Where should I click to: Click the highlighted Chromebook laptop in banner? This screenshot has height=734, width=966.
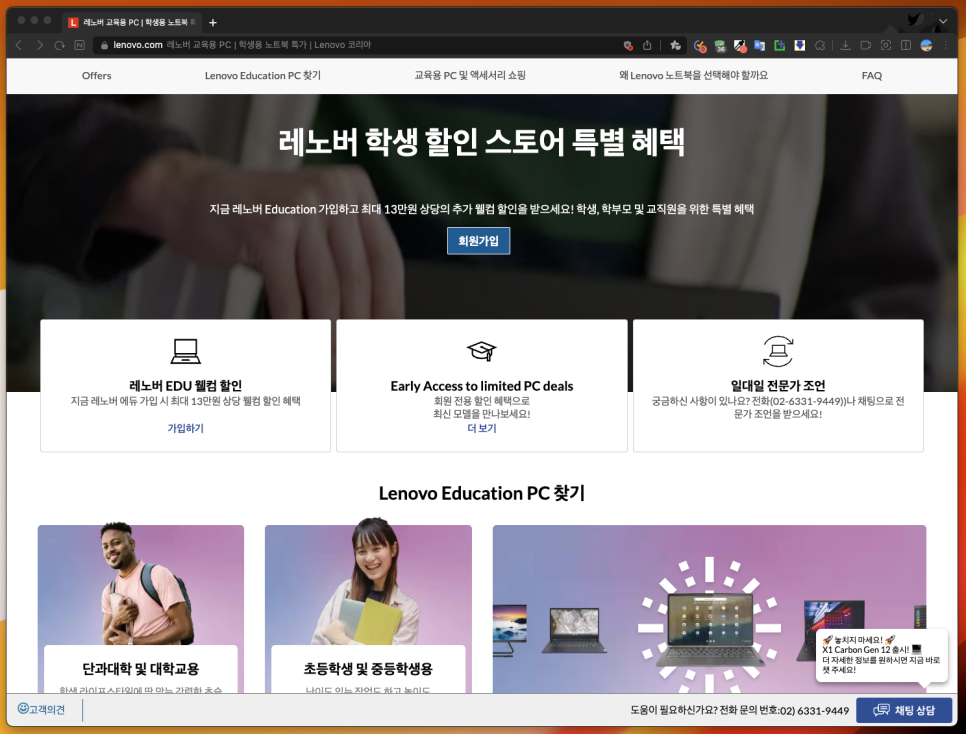[x=710, y=629]
